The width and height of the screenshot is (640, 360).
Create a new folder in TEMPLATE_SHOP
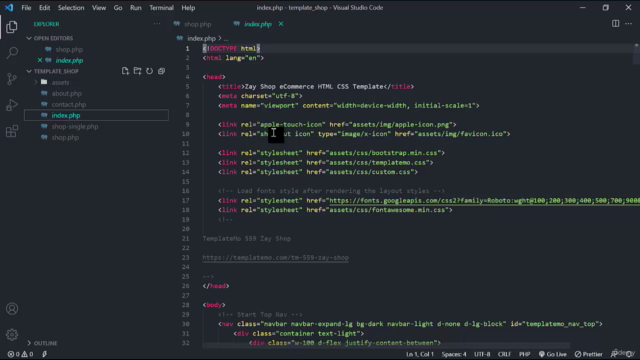click(138, 71)
